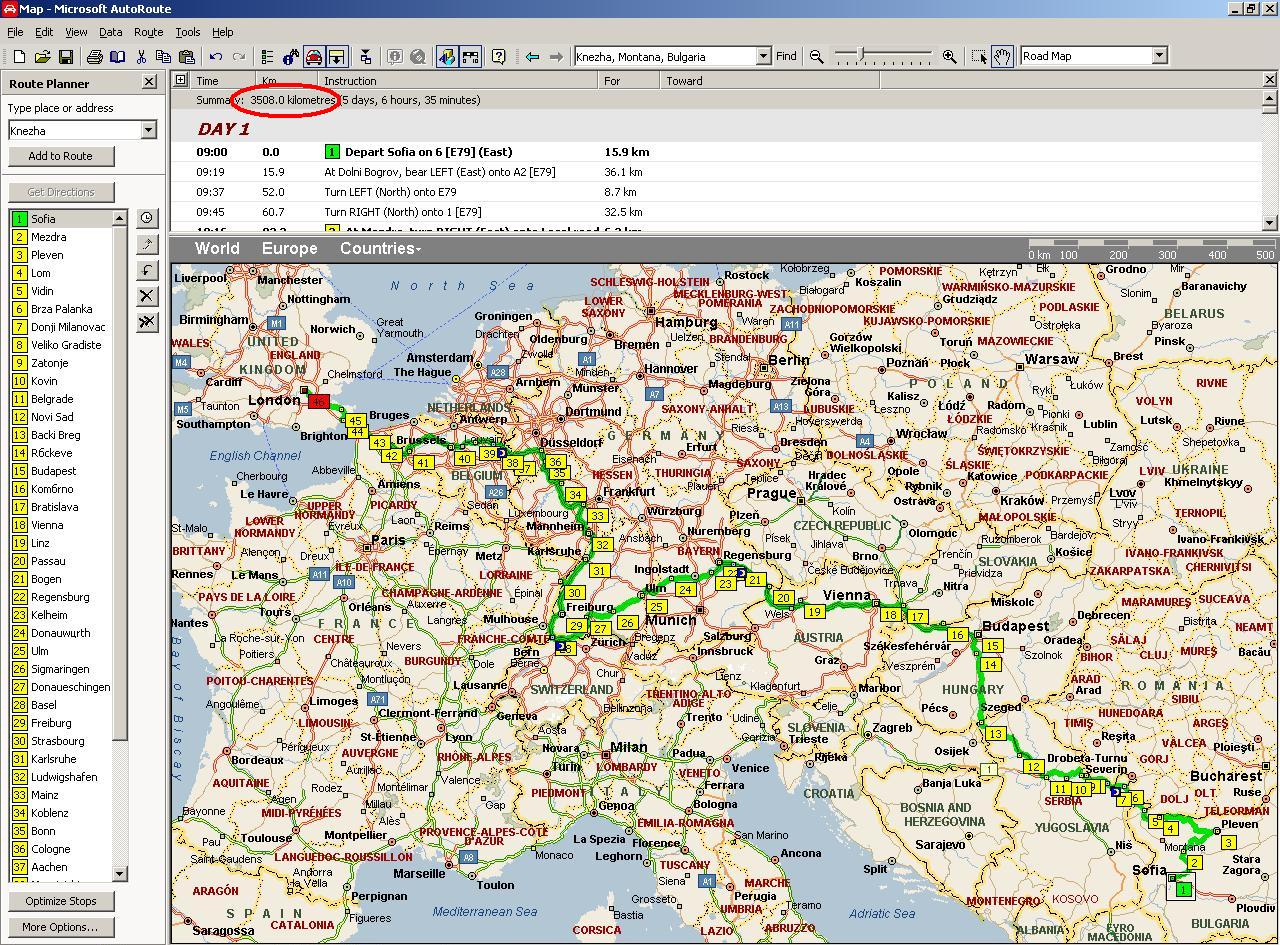
Task: Click the red end marker near London
Action: [319, 402]
